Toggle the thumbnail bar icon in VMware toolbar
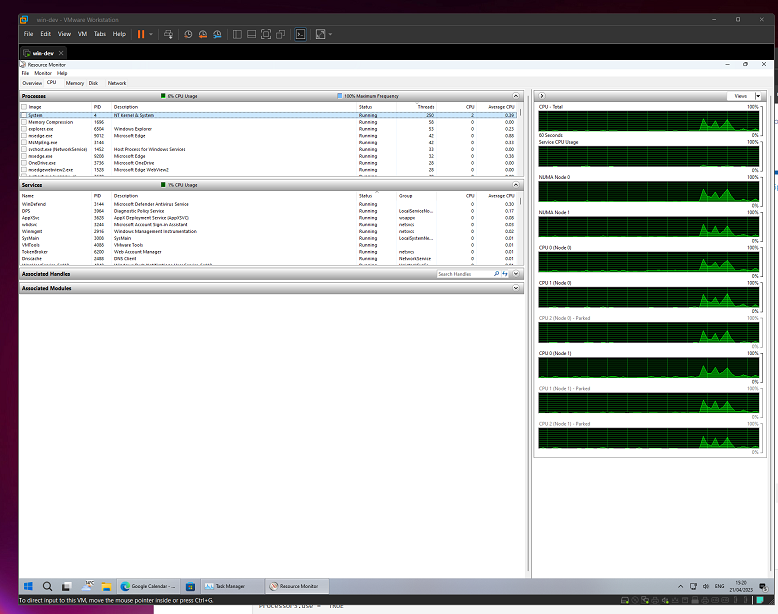This screenshot has width=778, height=614. 252,34
